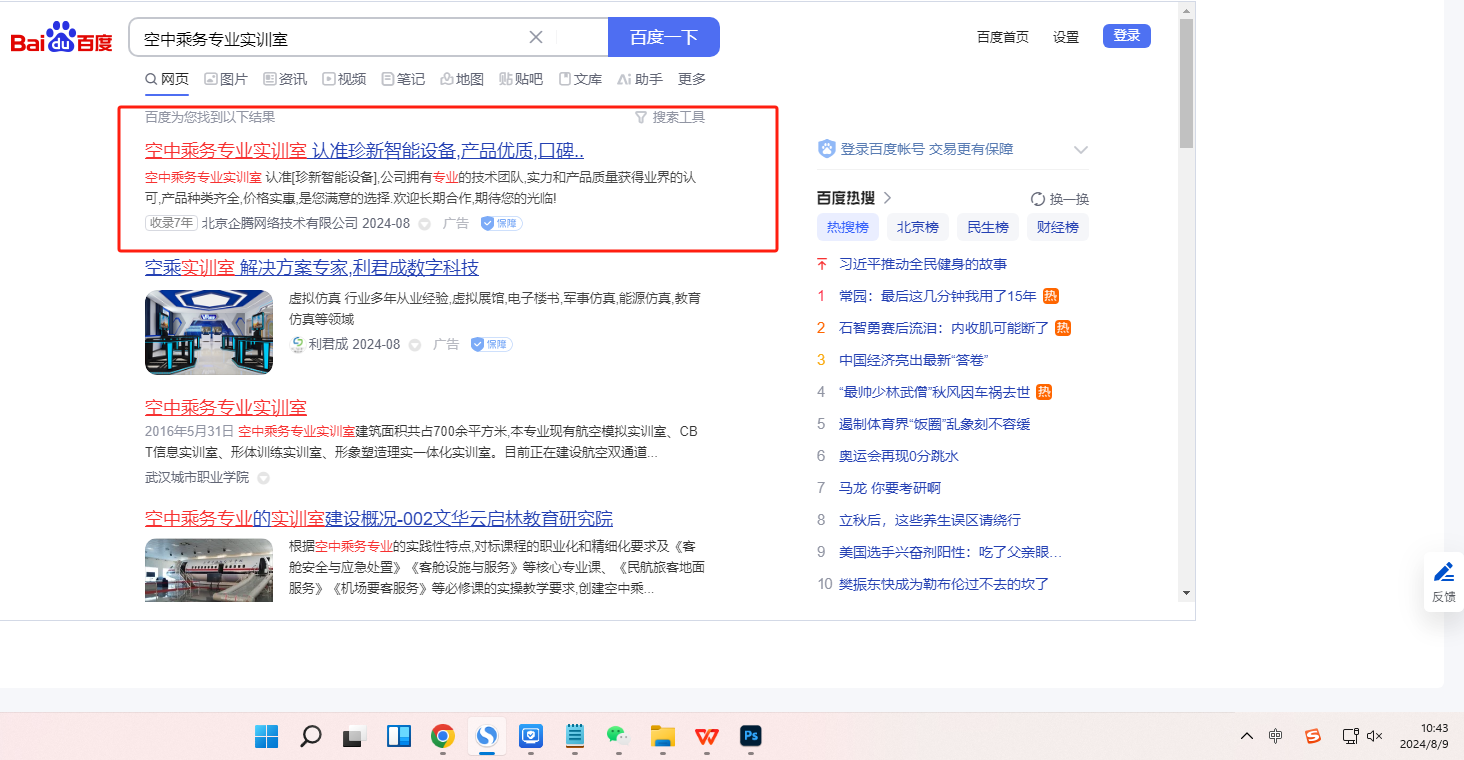Click the 保障 shield badge on first ad
1464x760 pixels.
pyautogui.click(x=501, y=223)
